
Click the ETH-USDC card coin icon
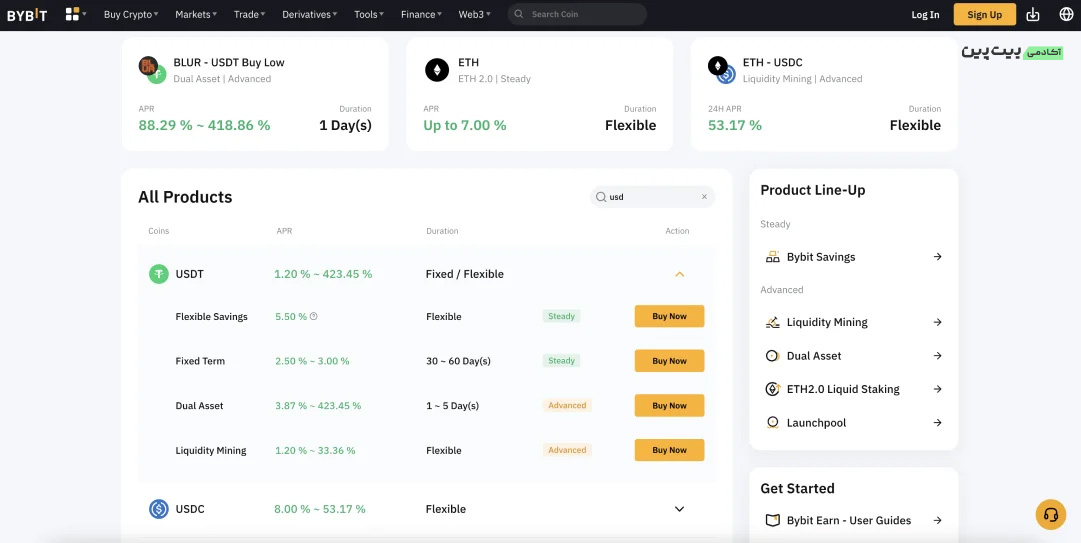[x=722, y=70]
